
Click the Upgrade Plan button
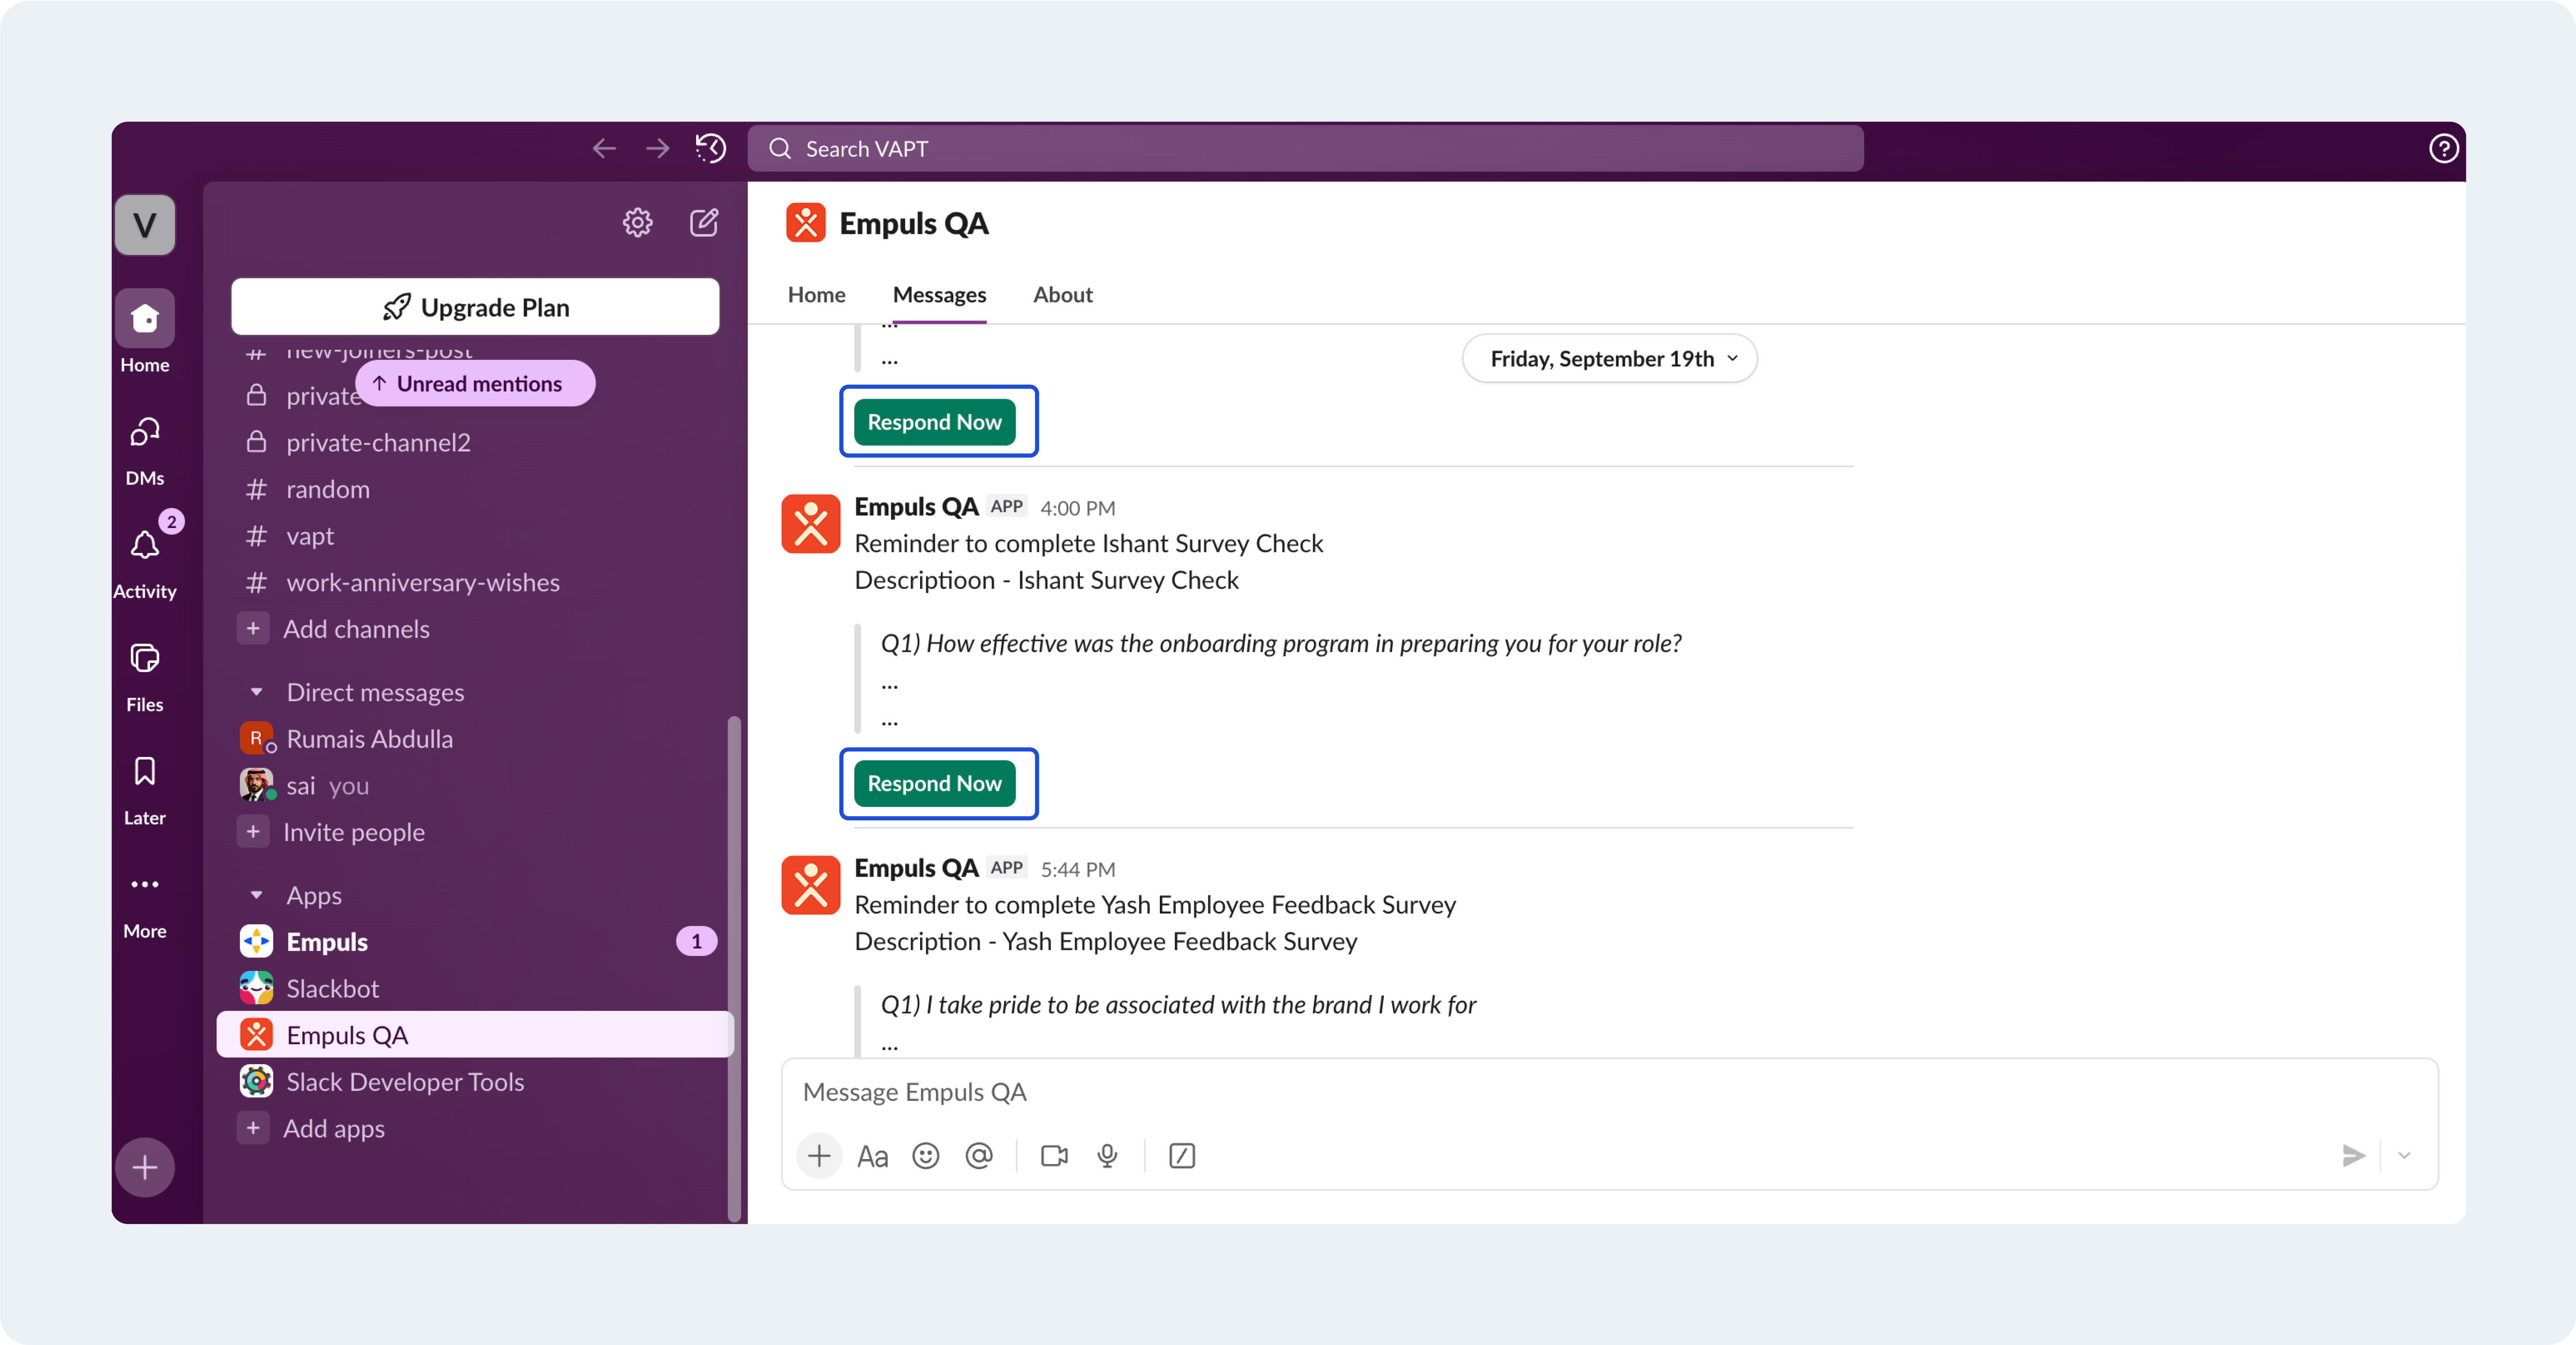(x=475, y=306)
